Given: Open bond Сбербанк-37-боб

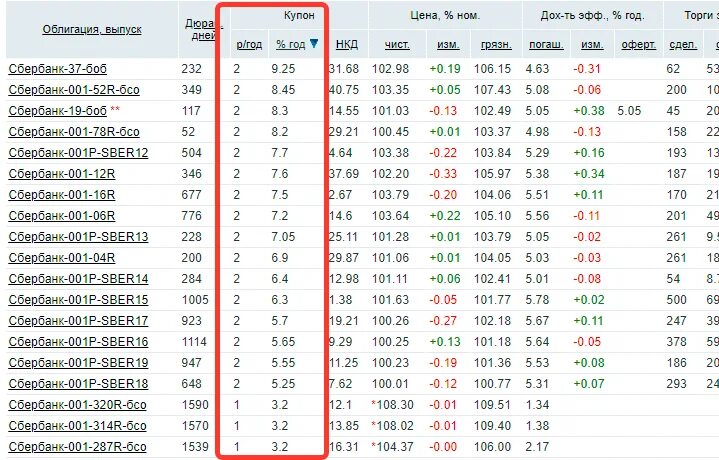Looking at the screenshot, I should (57, 69).
